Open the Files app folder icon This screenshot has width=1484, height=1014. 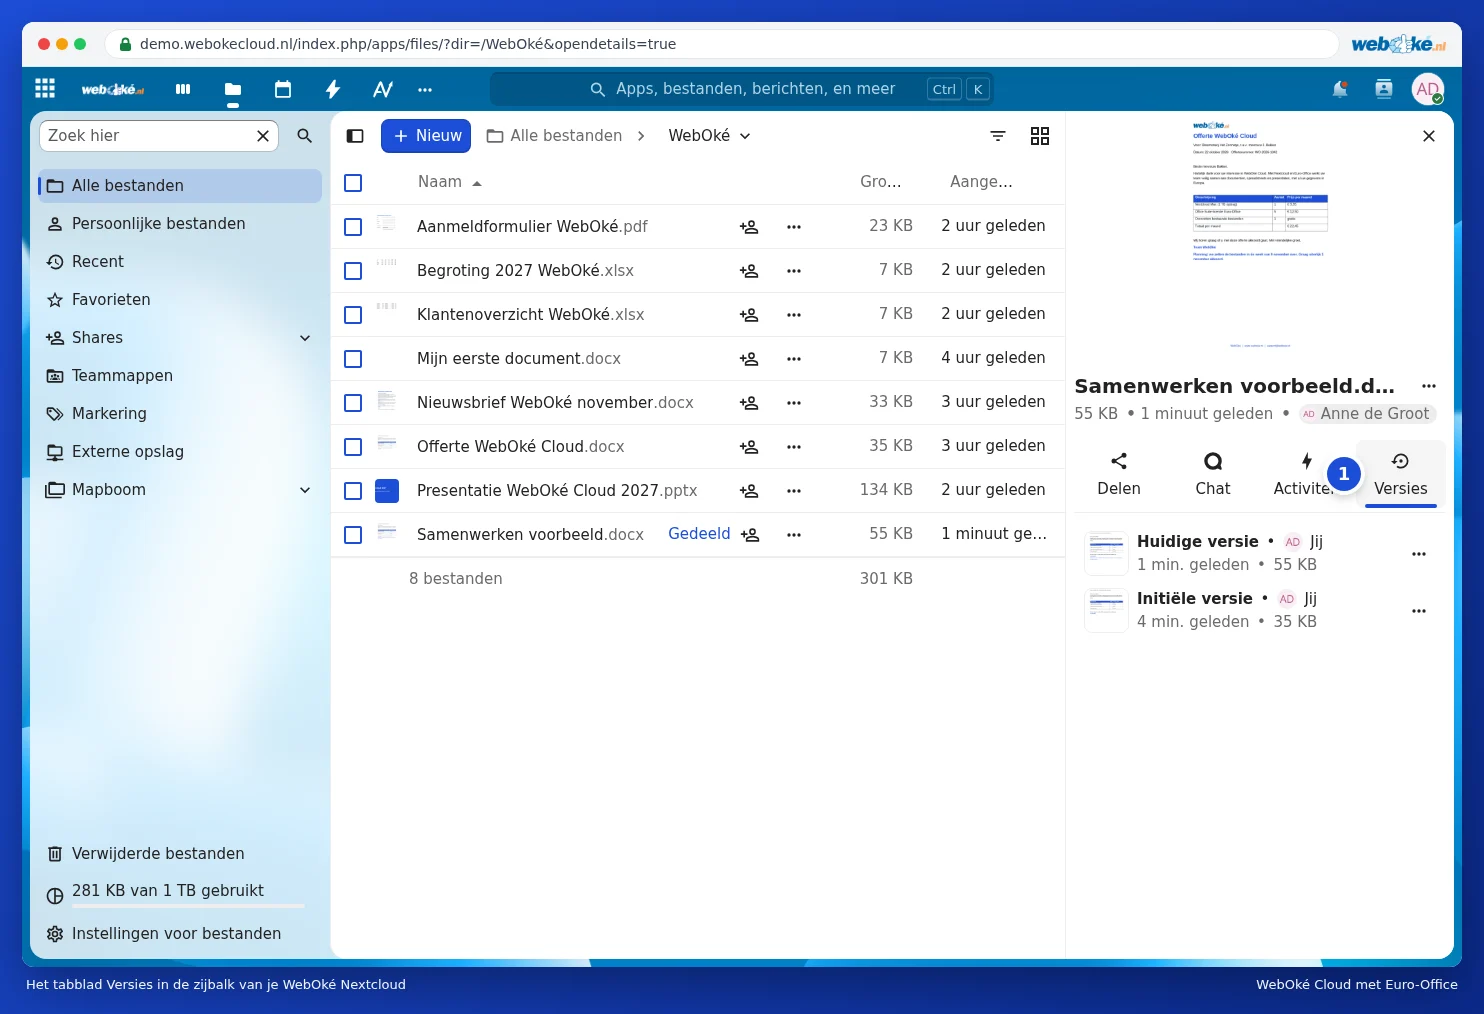pos(233,89)
